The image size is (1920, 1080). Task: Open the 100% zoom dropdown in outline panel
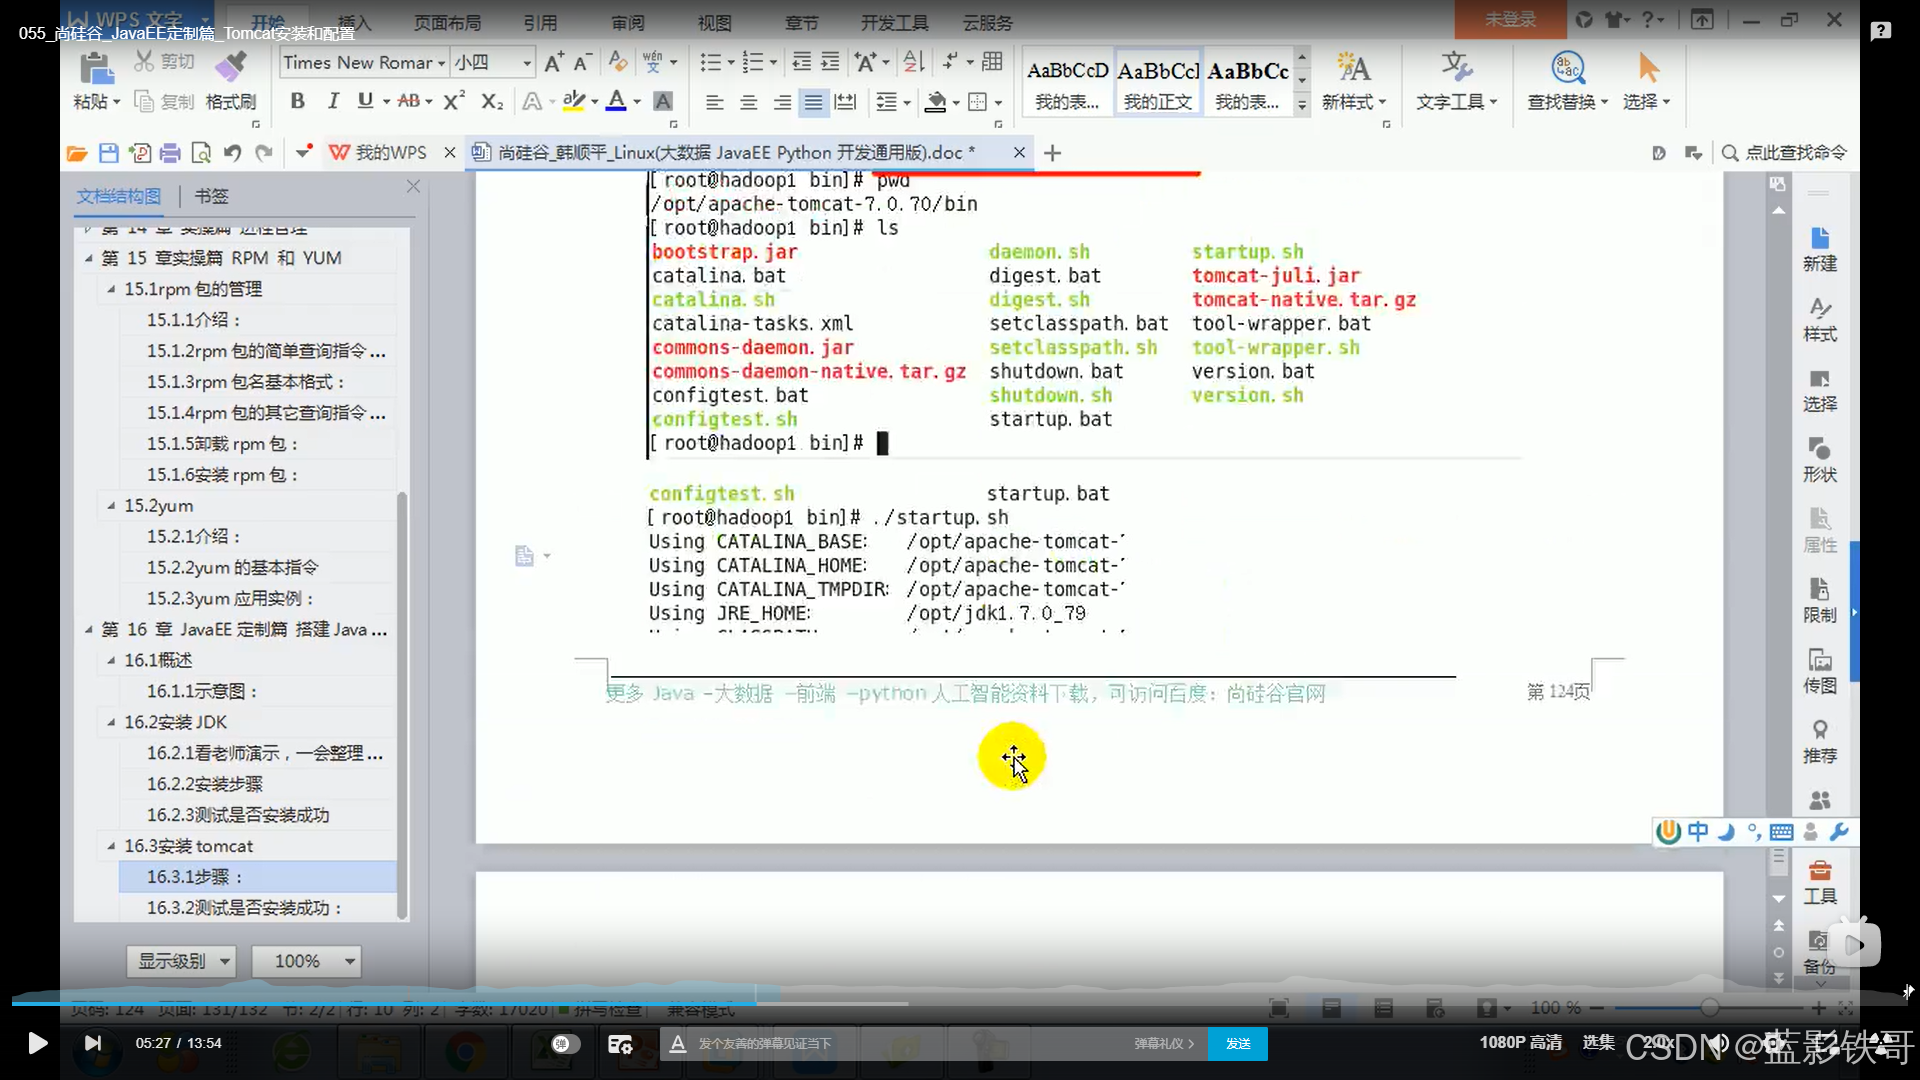click(x=305, y=961)
